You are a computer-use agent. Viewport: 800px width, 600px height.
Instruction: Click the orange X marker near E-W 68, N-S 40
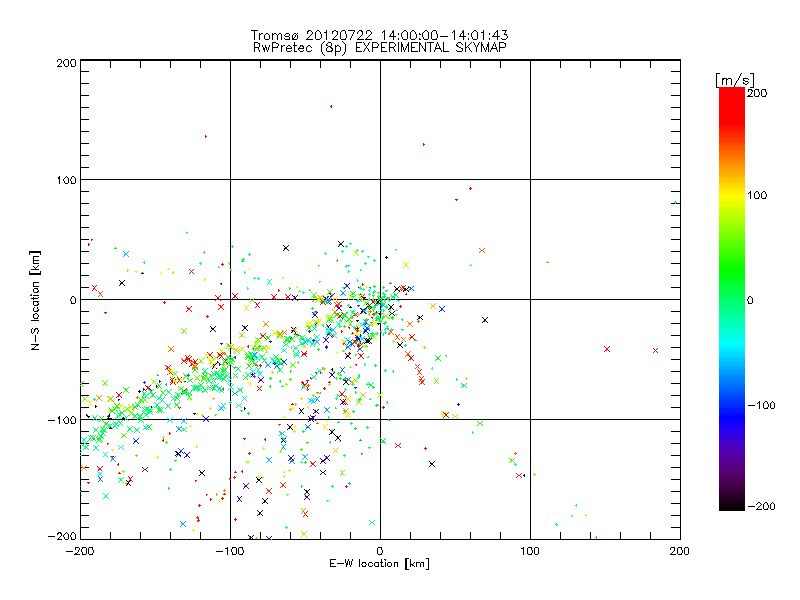(x=482, y=251)
